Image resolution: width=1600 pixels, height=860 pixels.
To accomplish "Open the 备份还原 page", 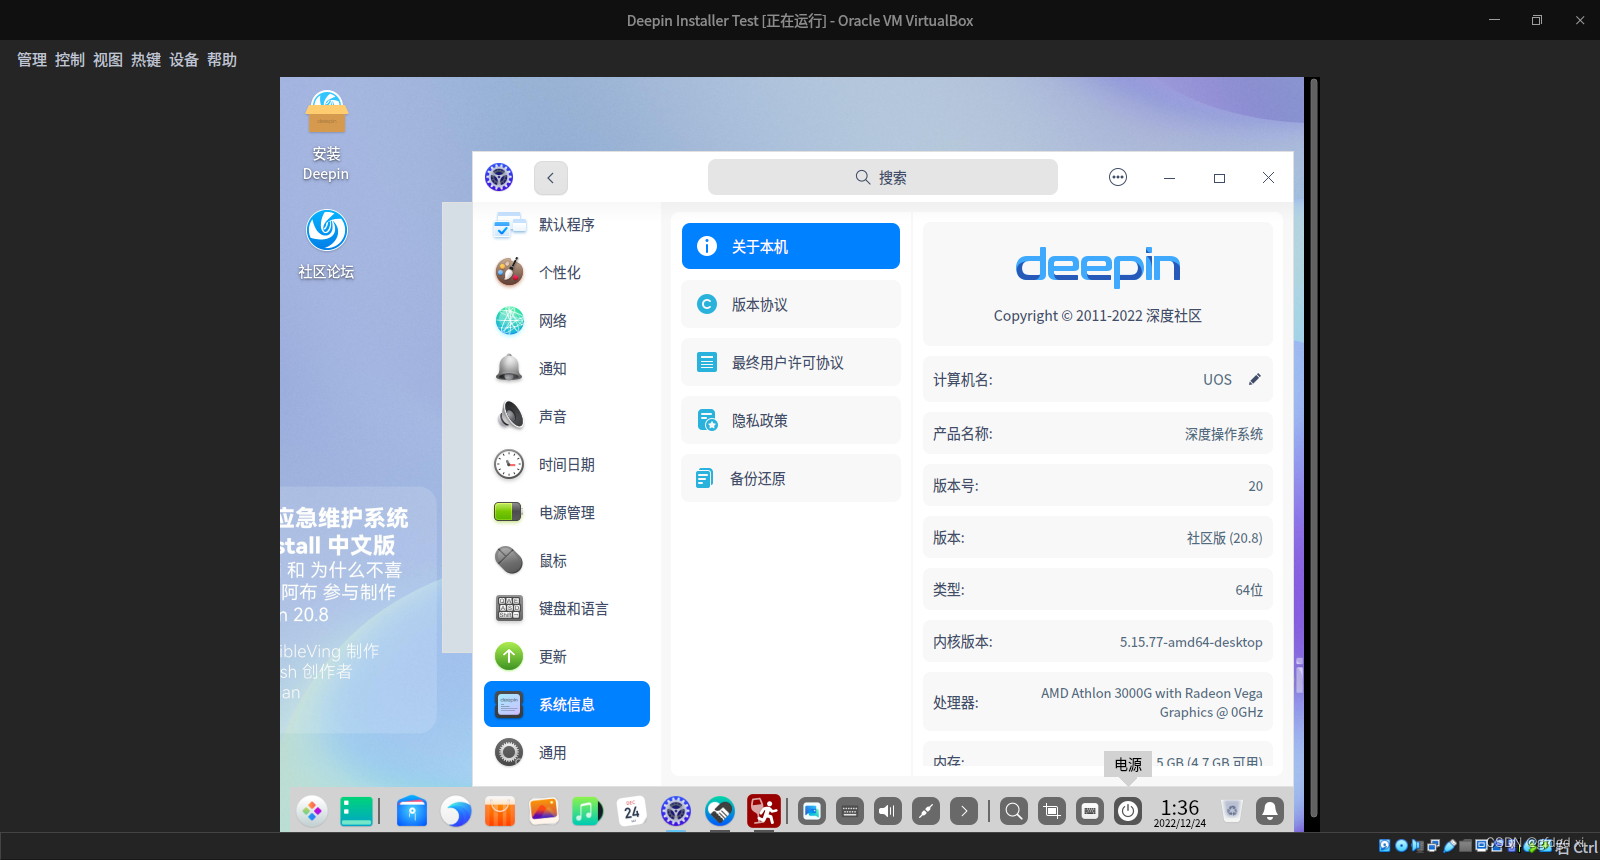I will coord(791,478).
